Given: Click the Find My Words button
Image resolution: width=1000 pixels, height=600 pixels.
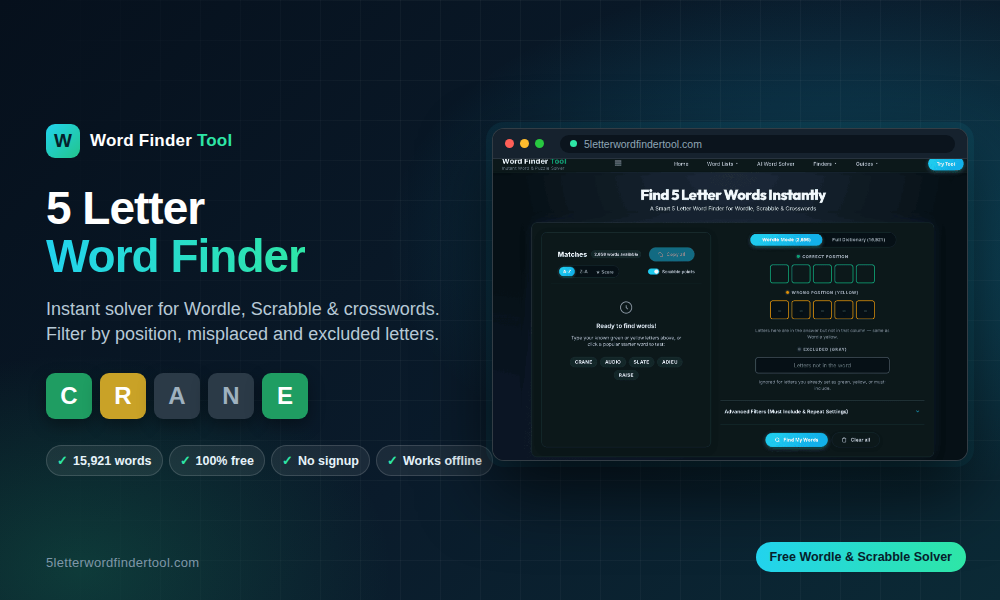Looking at the screenshot, I should [797, 440].
